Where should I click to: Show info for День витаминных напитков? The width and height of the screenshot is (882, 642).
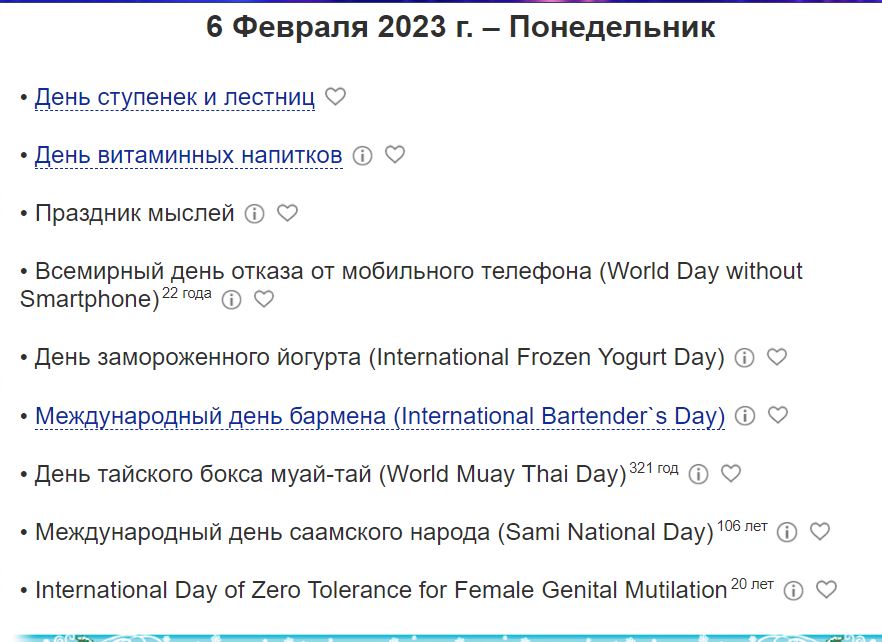363,156
